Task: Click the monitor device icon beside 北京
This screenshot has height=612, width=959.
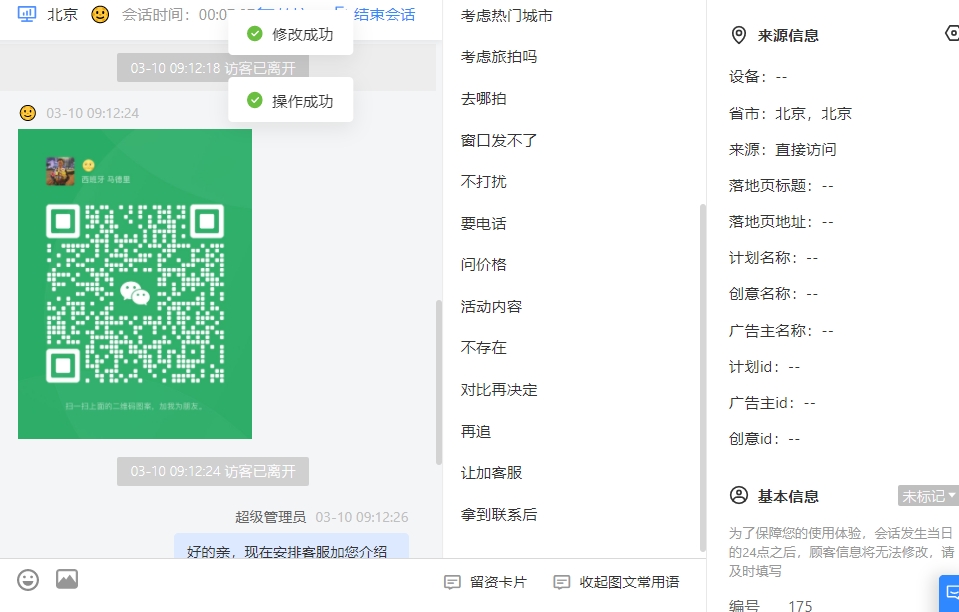Action: coord(27,14)
